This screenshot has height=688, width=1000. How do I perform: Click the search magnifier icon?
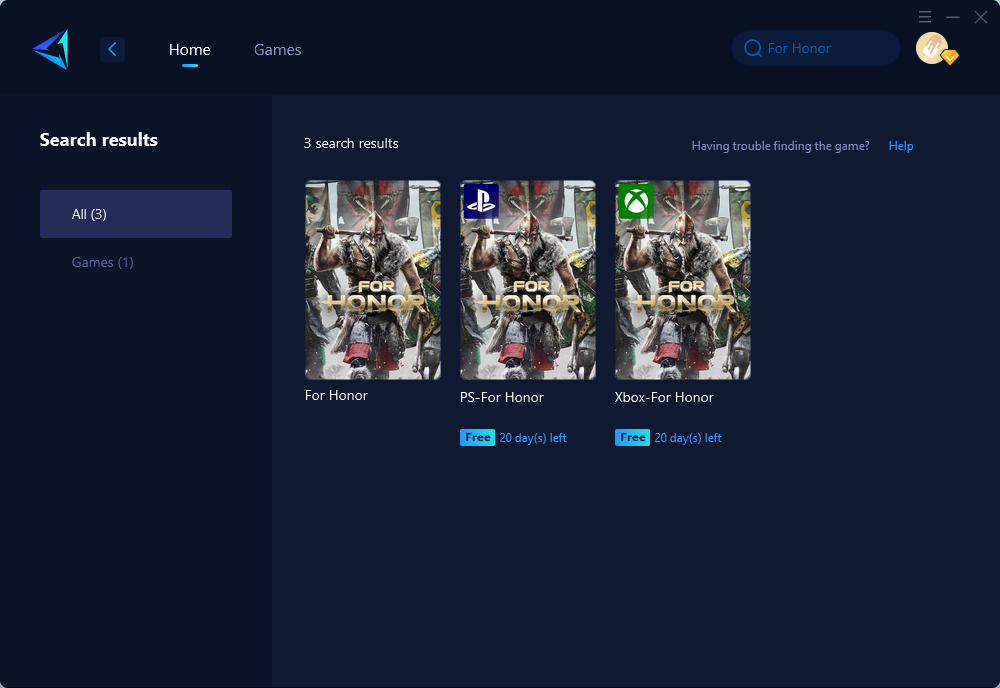pyautogui.click(x=753, y=48)
